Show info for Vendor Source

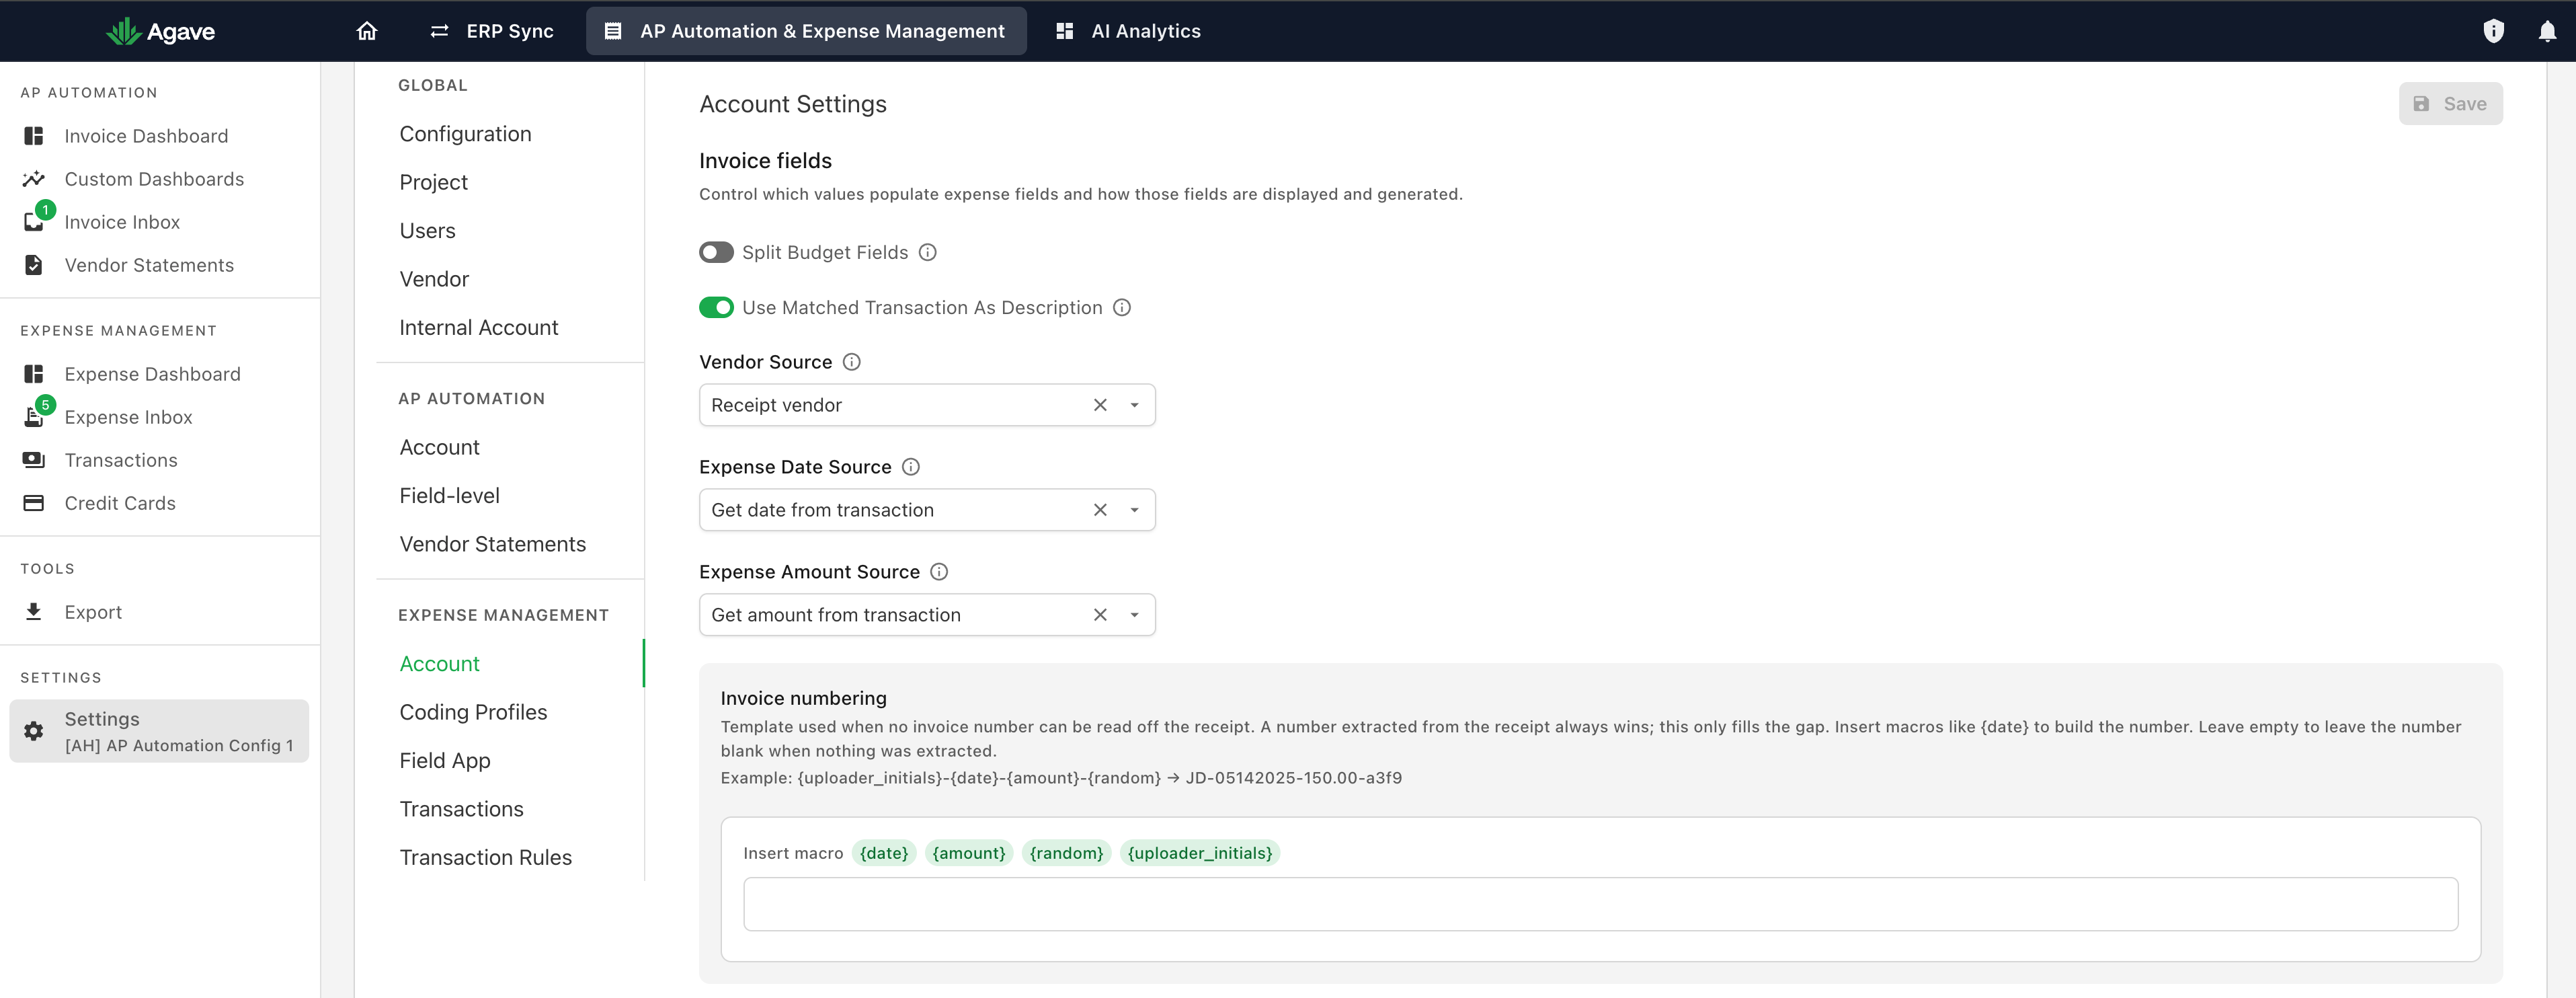click(x=852, y=362)
